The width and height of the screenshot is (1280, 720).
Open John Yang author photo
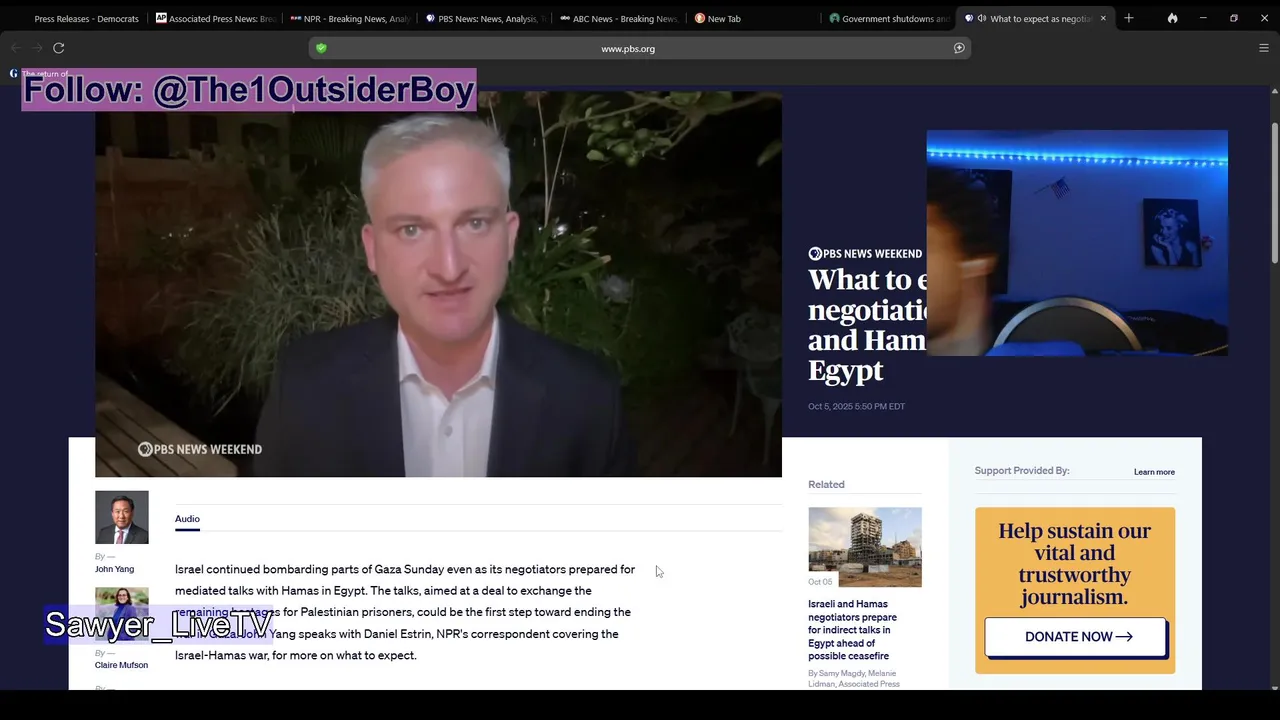122,517
